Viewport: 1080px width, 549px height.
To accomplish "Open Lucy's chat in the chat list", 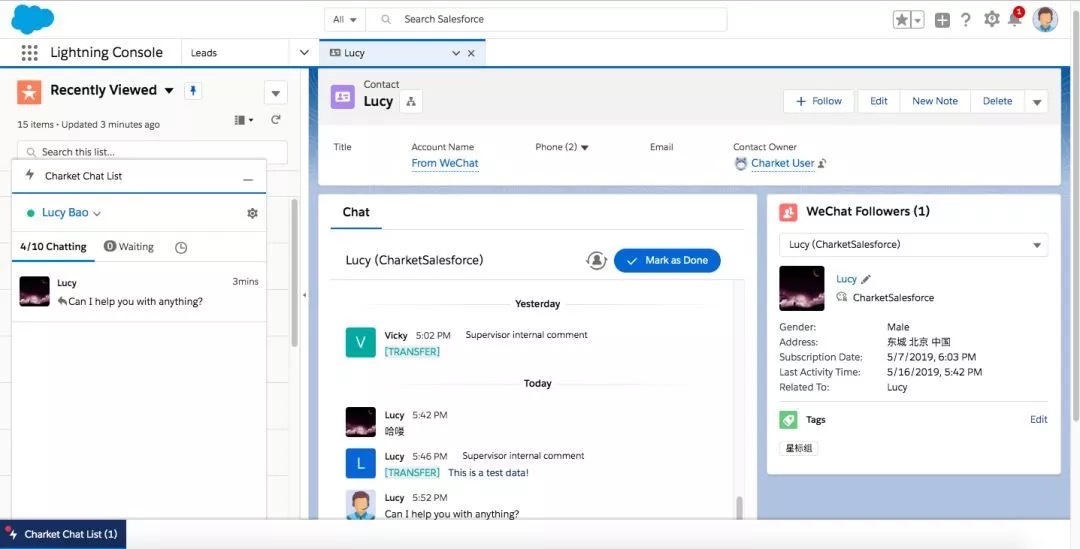I will click(139, 292).
